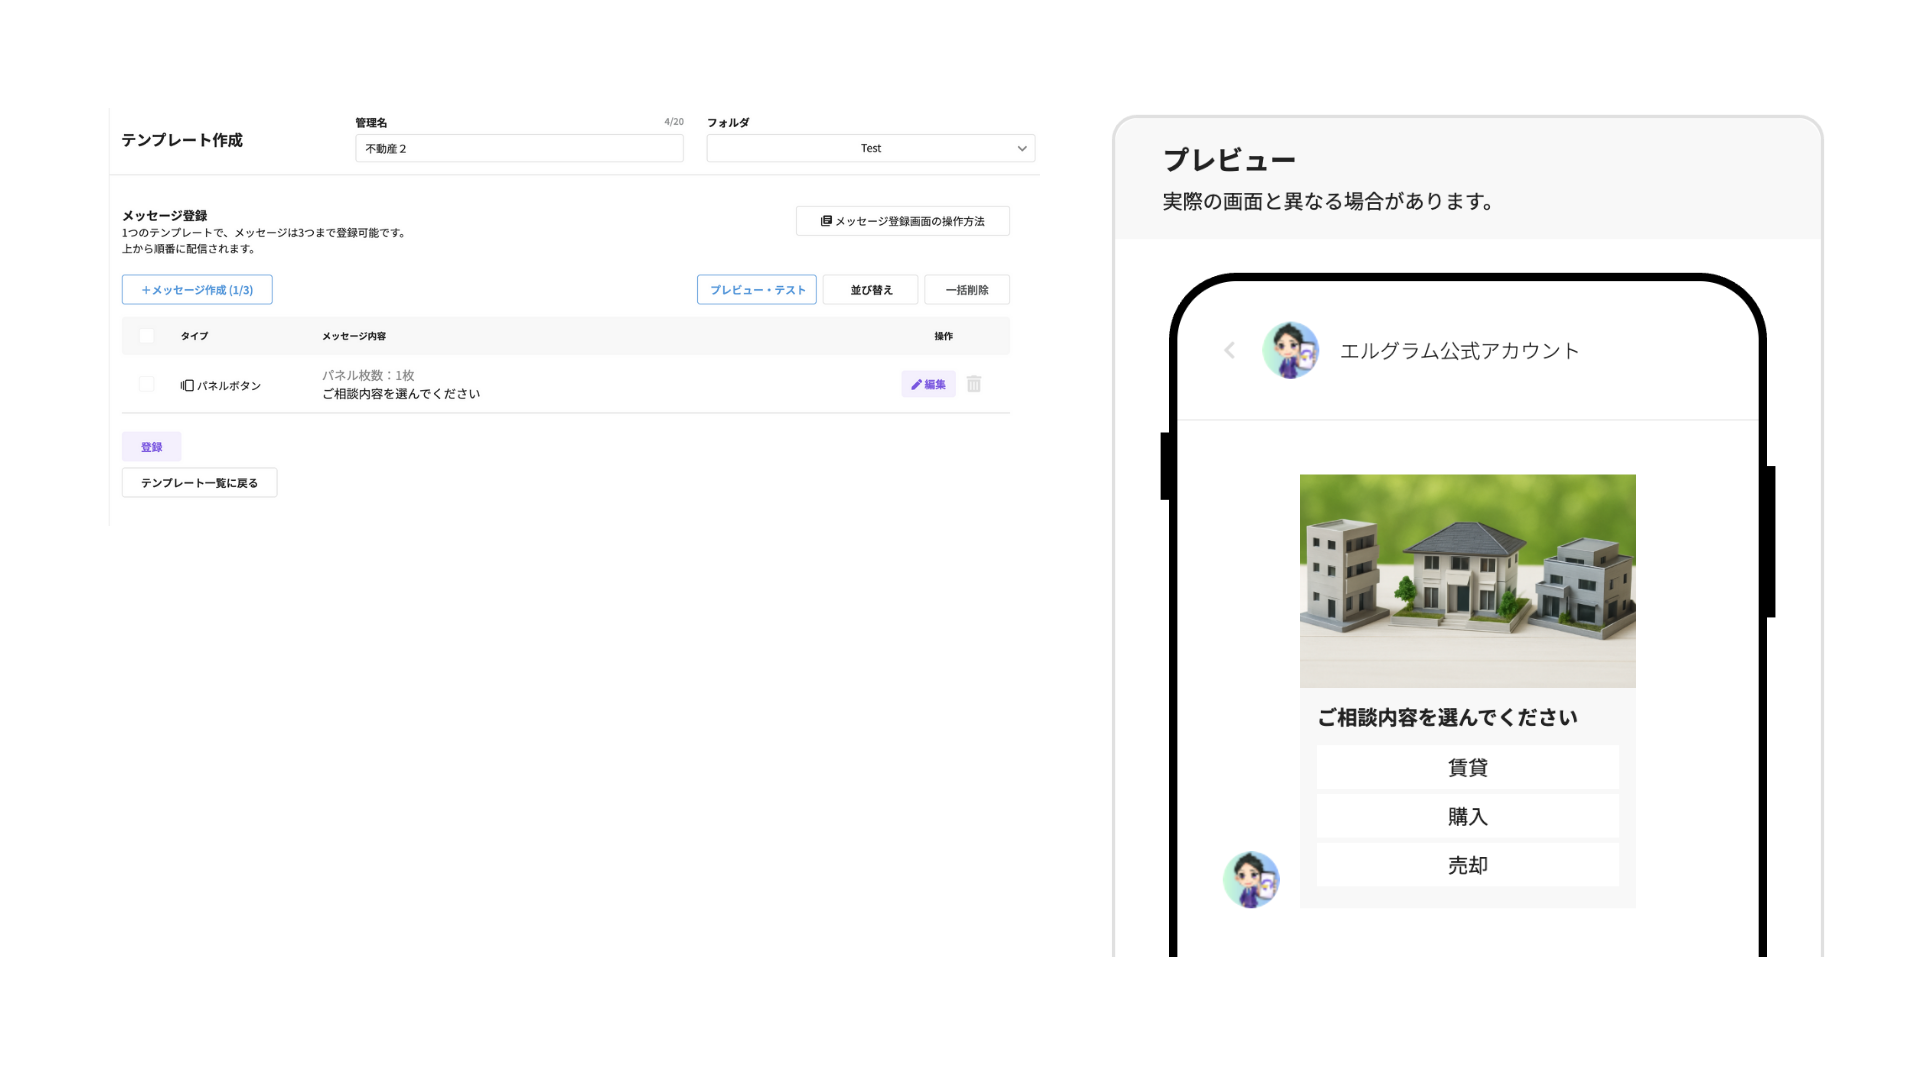This screenshot has height=1080, width=1920.
Task: Click the エルグラム公式アカウント header avatar
Action: coord(1290,350)
